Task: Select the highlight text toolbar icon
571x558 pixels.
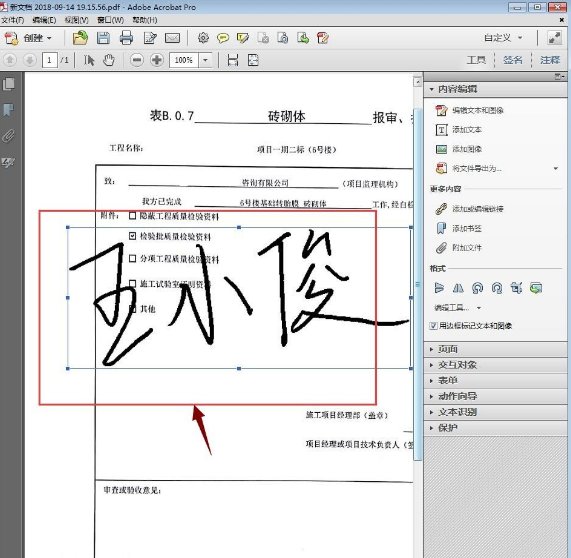Action: (243, 38)
